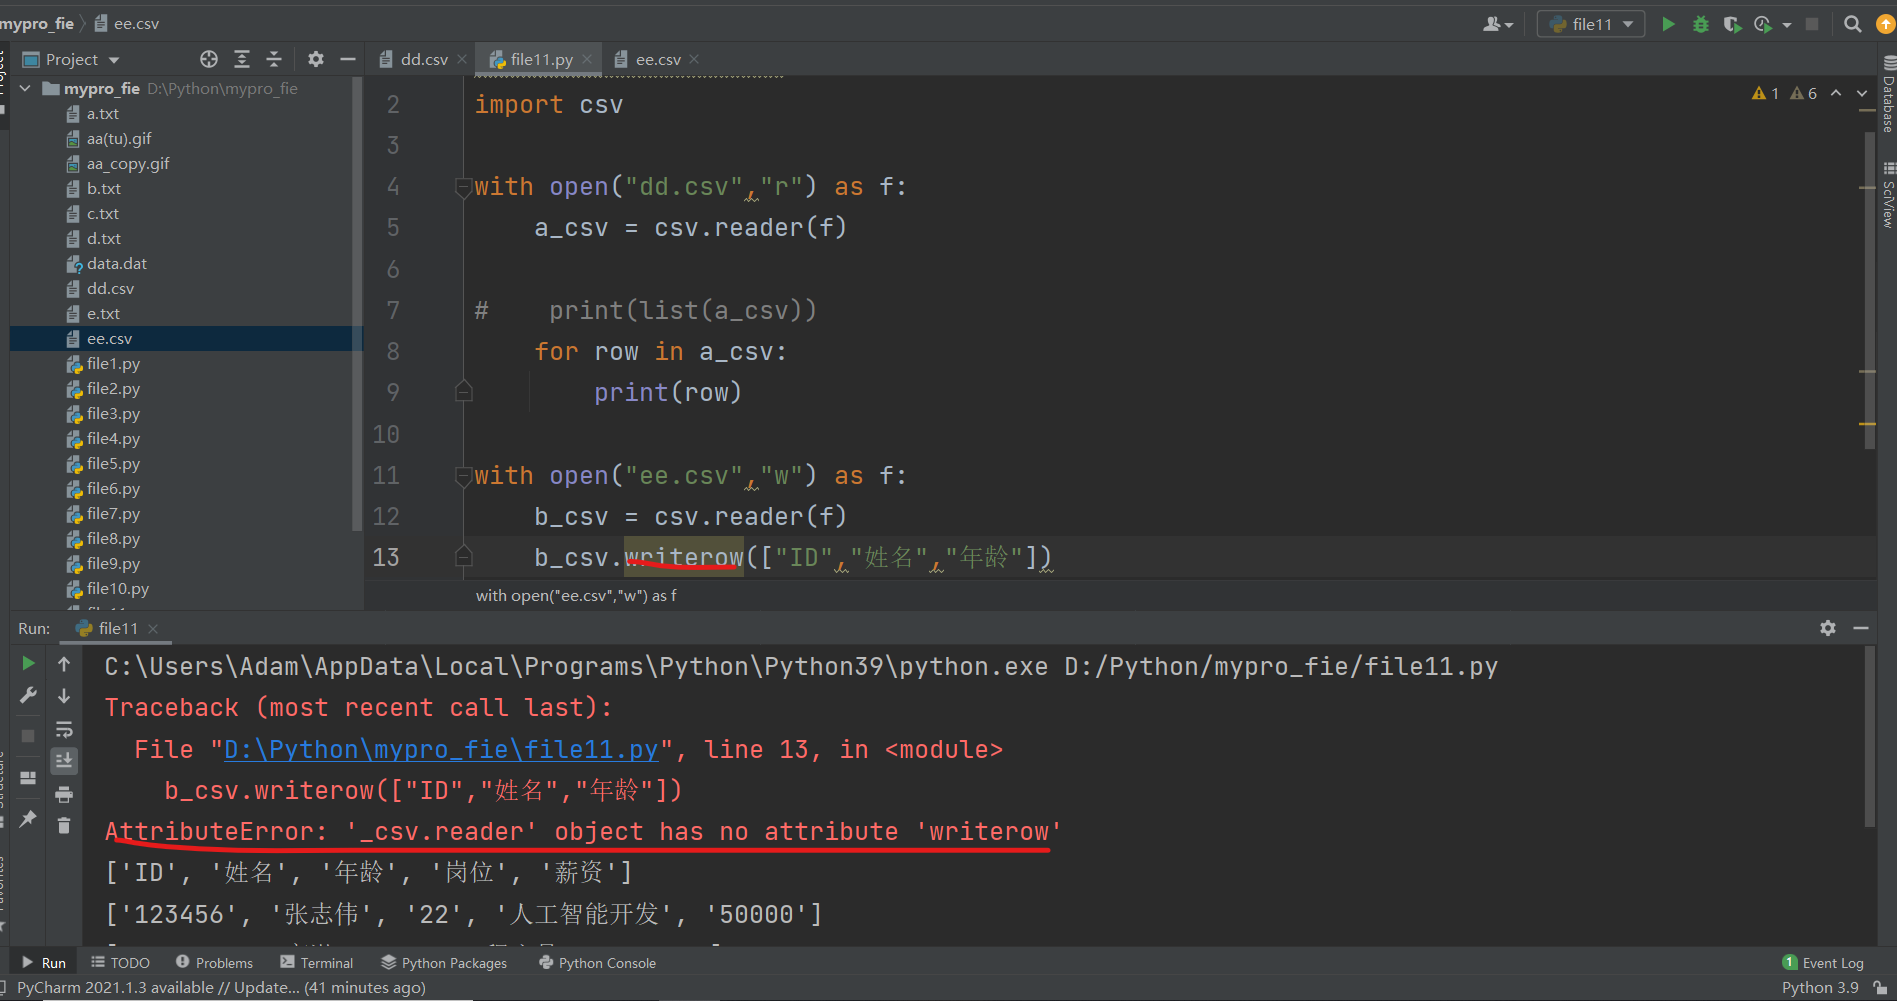Close the ee.csv editor tab
The width and height of the screenshot is (1897, 1001).
click(694, 59)
